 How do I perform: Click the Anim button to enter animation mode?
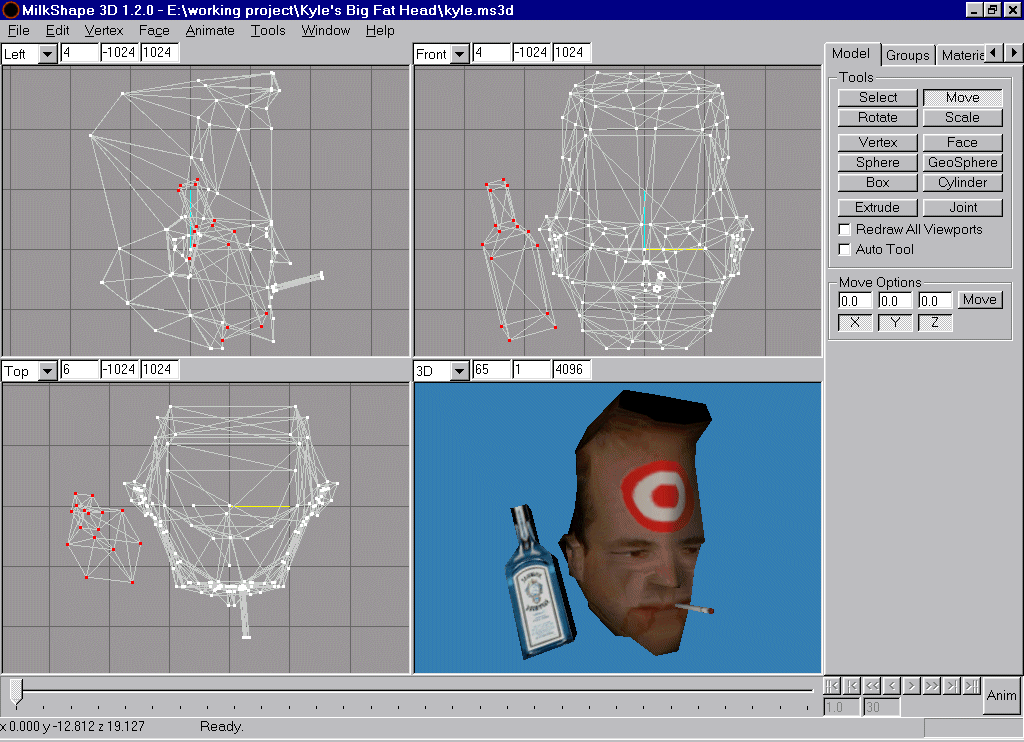[x=1001, y=695]
